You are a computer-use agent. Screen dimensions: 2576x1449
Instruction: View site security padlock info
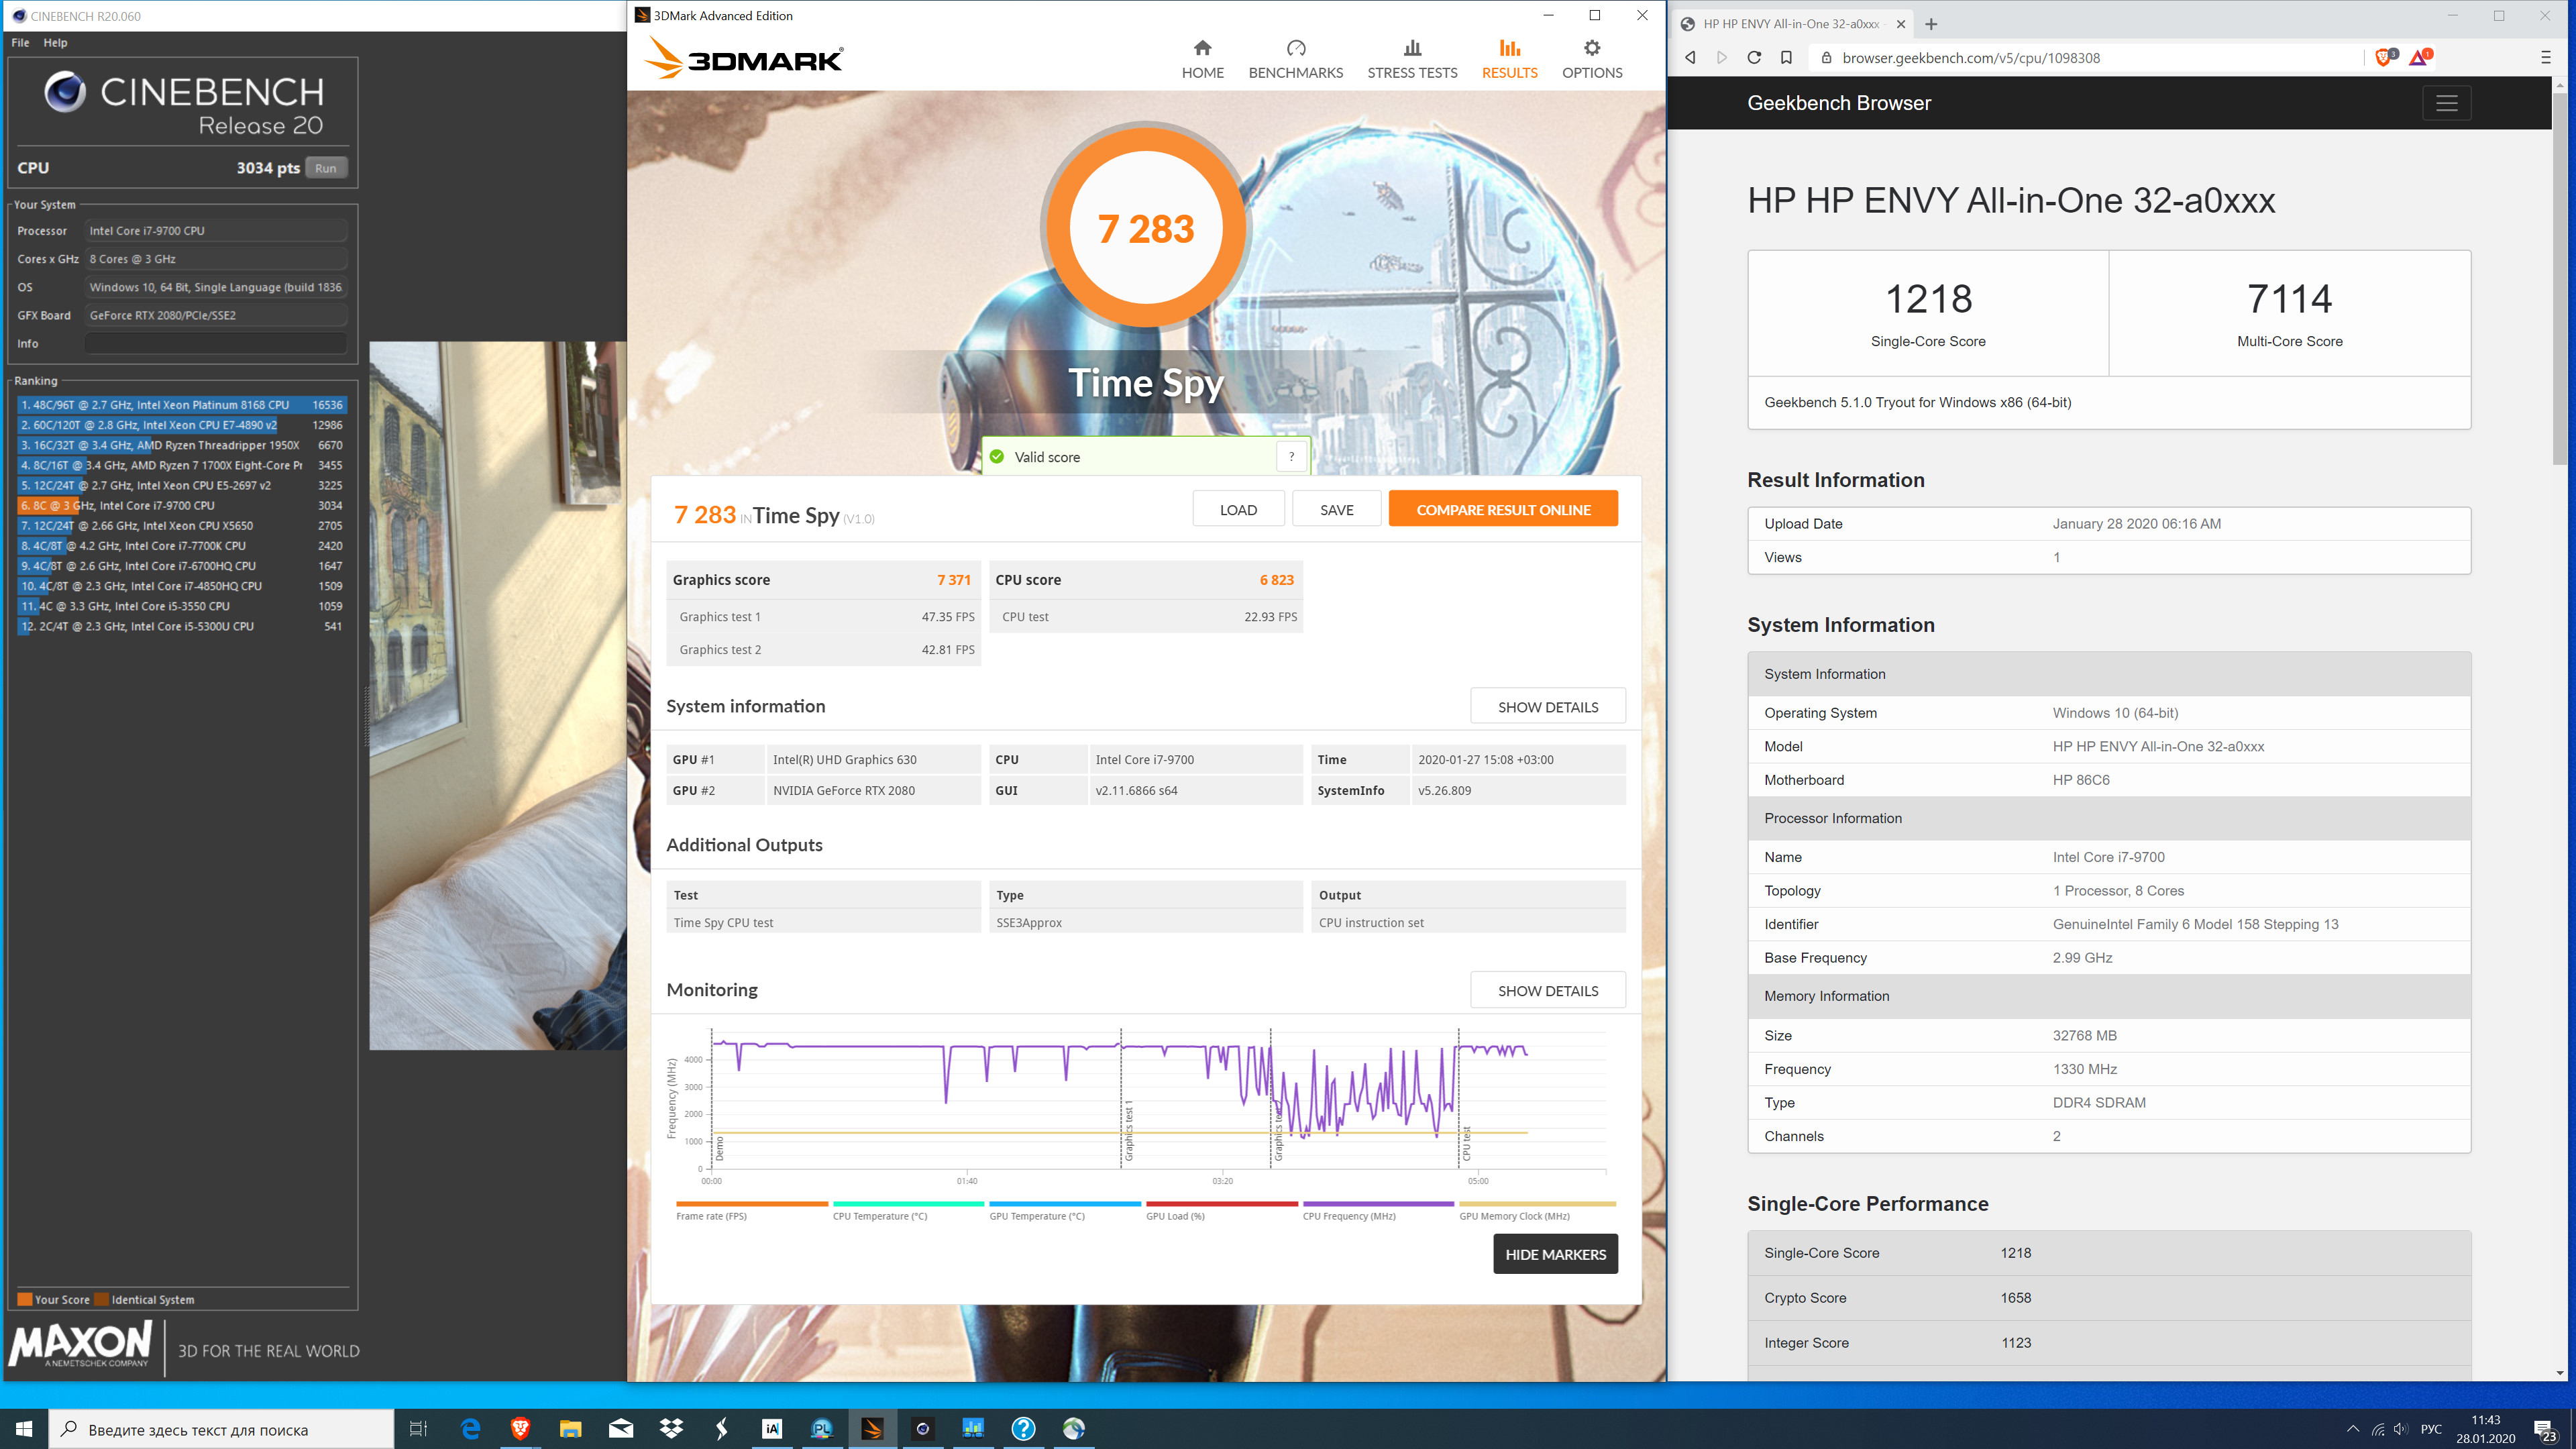(x=1825, y=58)
